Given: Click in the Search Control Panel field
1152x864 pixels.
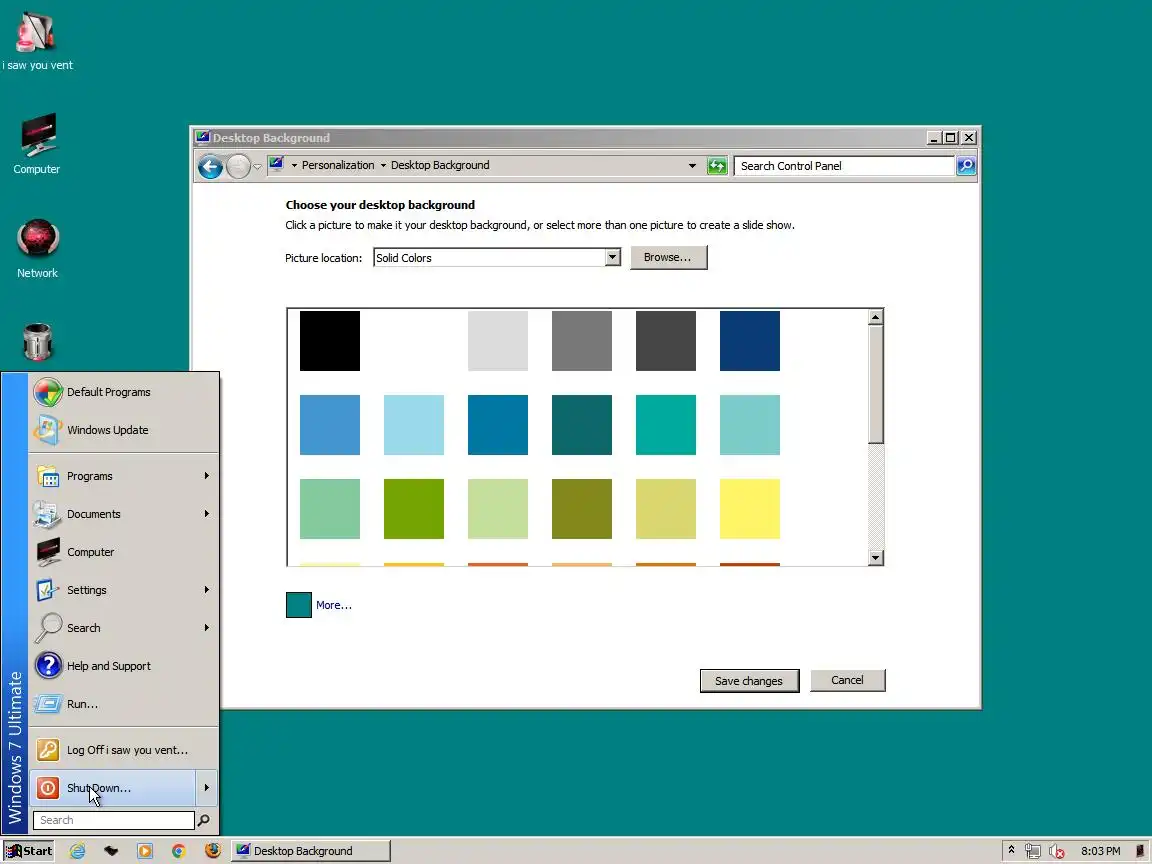Looking at the screenshot, I should pos(844,166).
